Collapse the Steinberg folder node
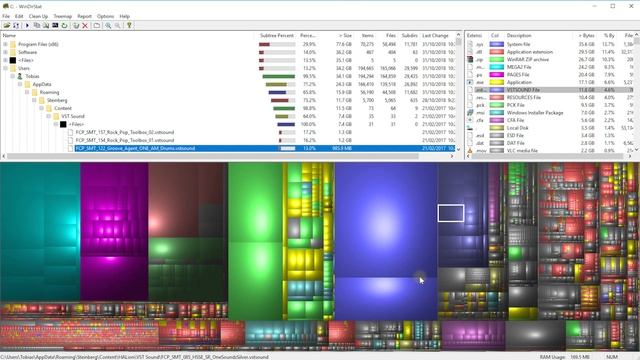 pyautogui.click(x=34, y=100)
